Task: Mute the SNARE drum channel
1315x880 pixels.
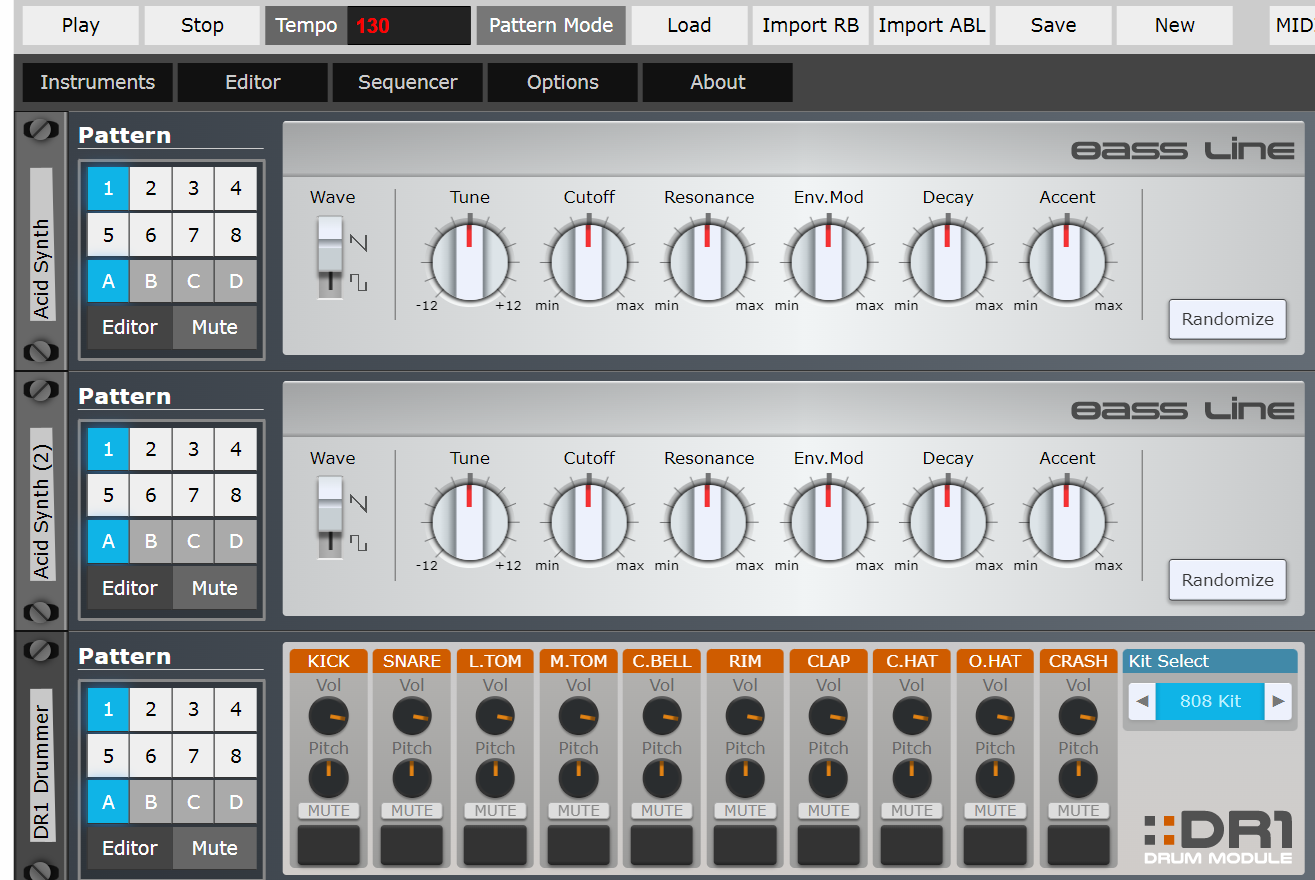Action: point(412,811)
